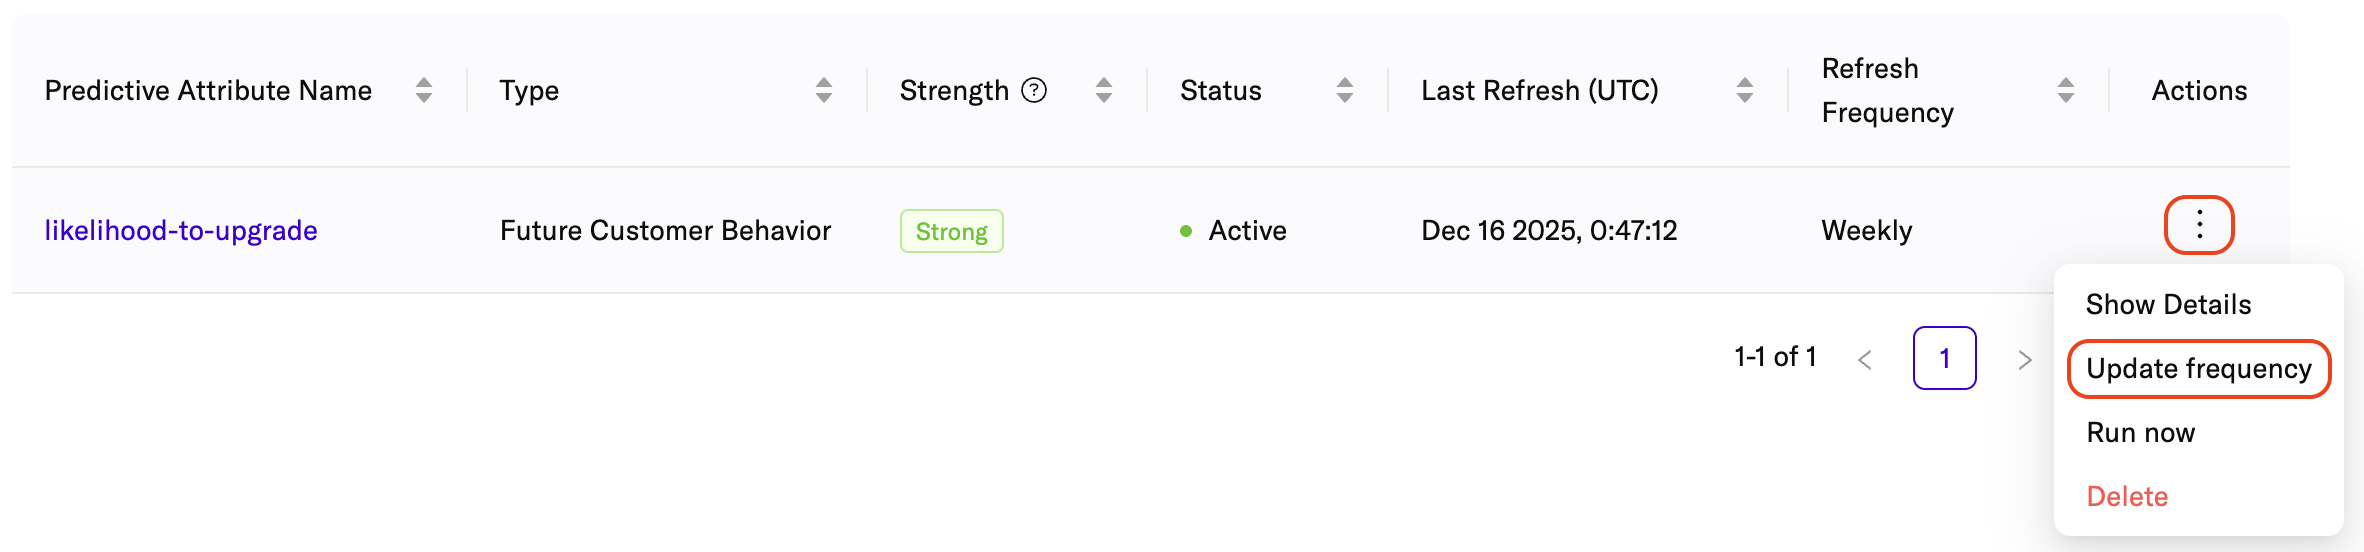Screen dimensions: 2364x552
Task: Select Show Details from the menu
Action: tap(2168, 304)
